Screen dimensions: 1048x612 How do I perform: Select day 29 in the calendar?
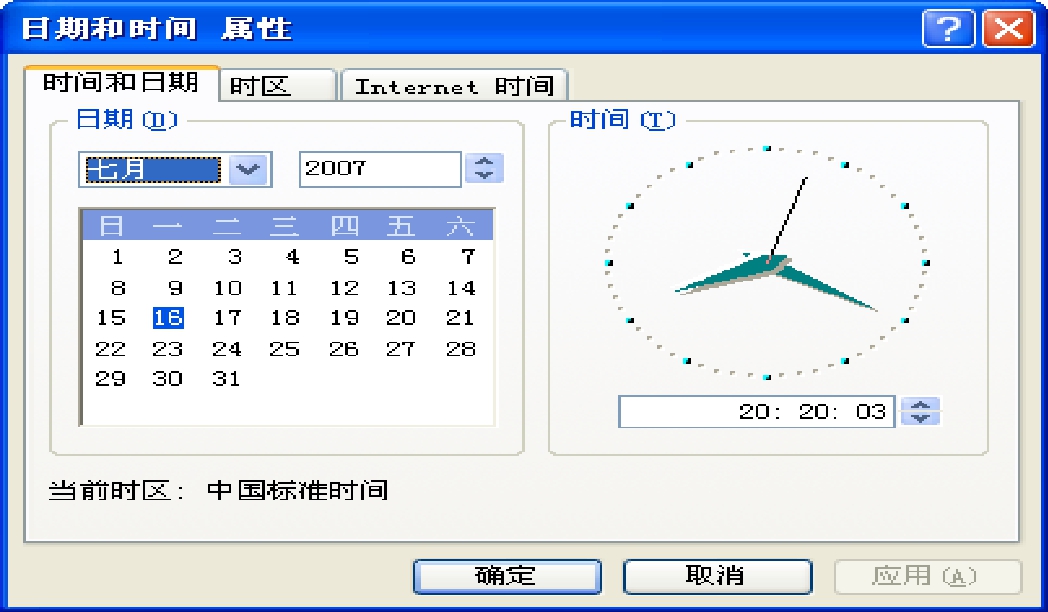tap(110, 379)
